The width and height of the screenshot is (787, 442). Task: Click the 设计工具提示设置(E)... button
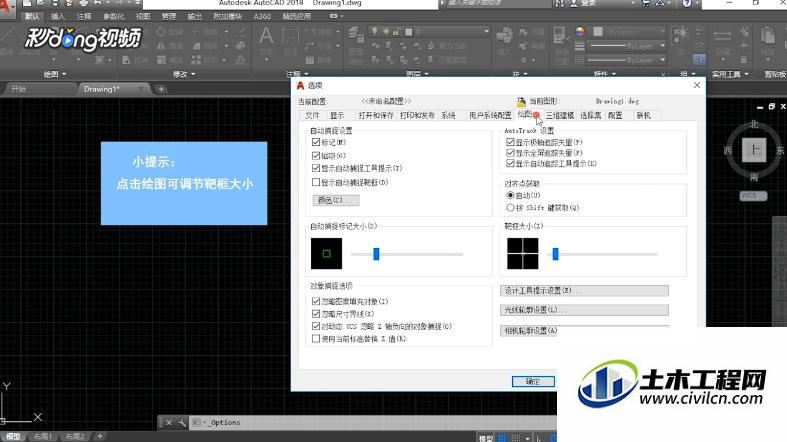point(584,290)
